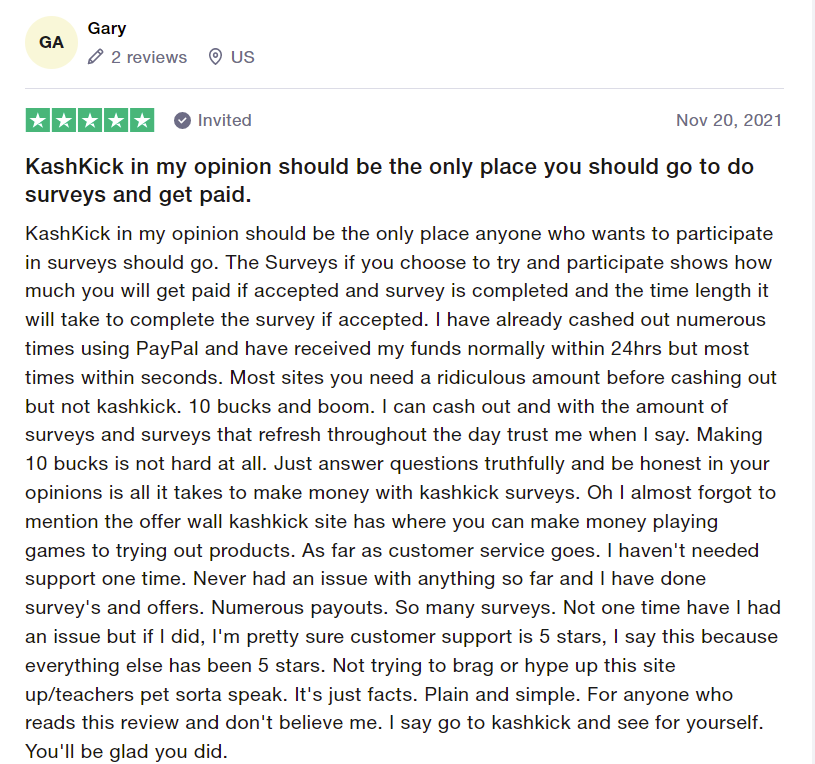Click the Invited checkmark badge icon
This screenshot has height=764, width=815.
182,120
